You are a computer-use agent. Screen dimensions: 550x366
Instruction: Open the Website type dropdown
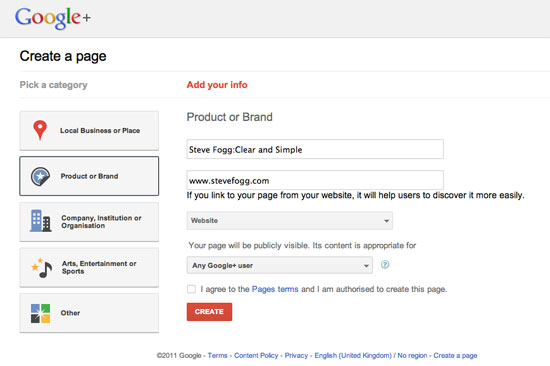[x=290, y=221]
